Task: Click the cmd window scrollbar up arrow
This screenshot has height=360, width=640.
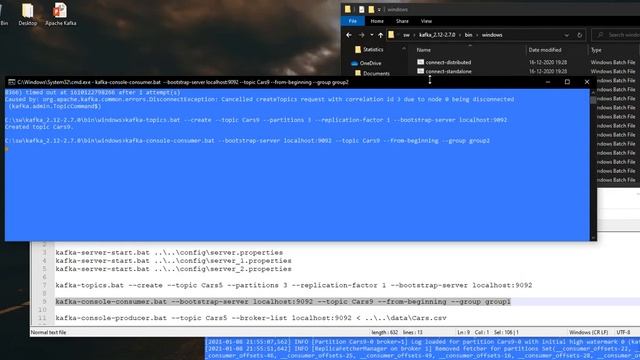Action: [x=593, y=92]
